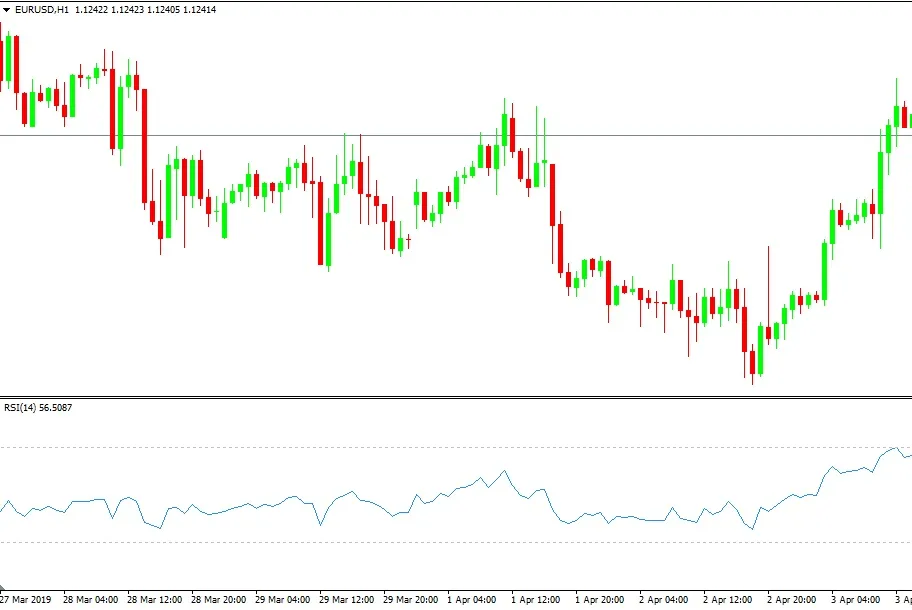Select the 1.12422 open price value
Image resolution: width=912 pixels, height=610 pixels.
coord(91,10)
